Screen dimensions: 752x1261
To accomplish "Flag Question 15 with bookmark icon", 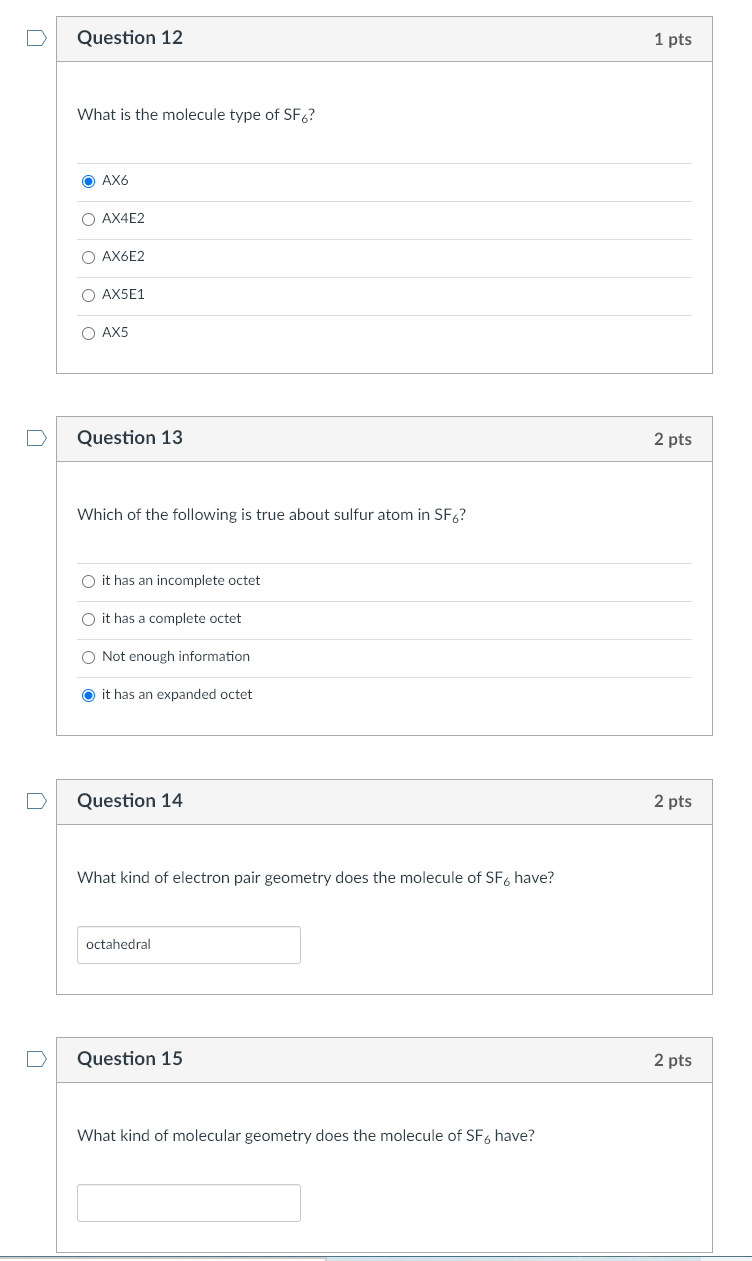I will click(36, 1060).
